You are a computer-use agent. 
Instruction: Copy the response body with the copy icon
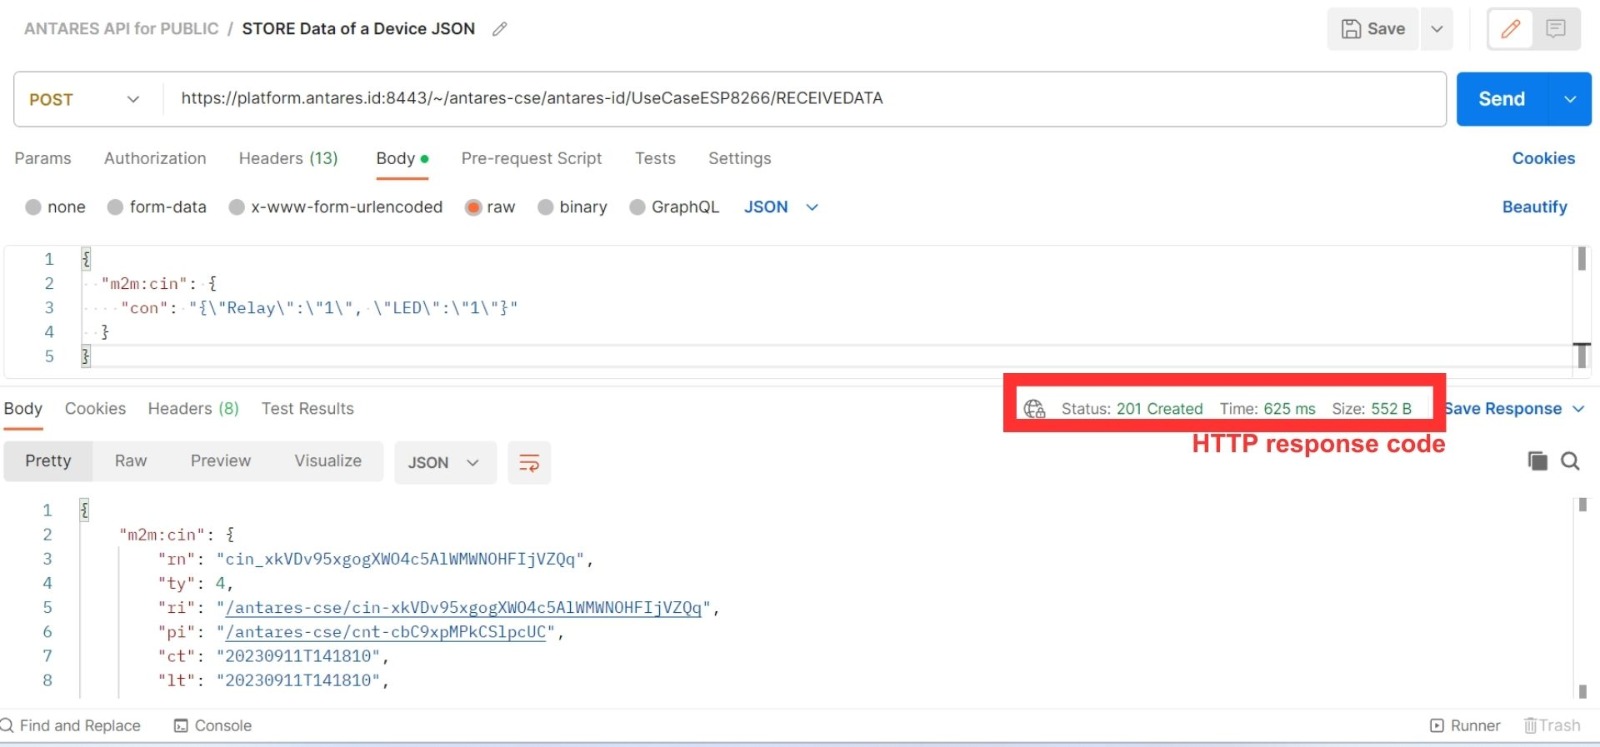(x=1538, y=461)
